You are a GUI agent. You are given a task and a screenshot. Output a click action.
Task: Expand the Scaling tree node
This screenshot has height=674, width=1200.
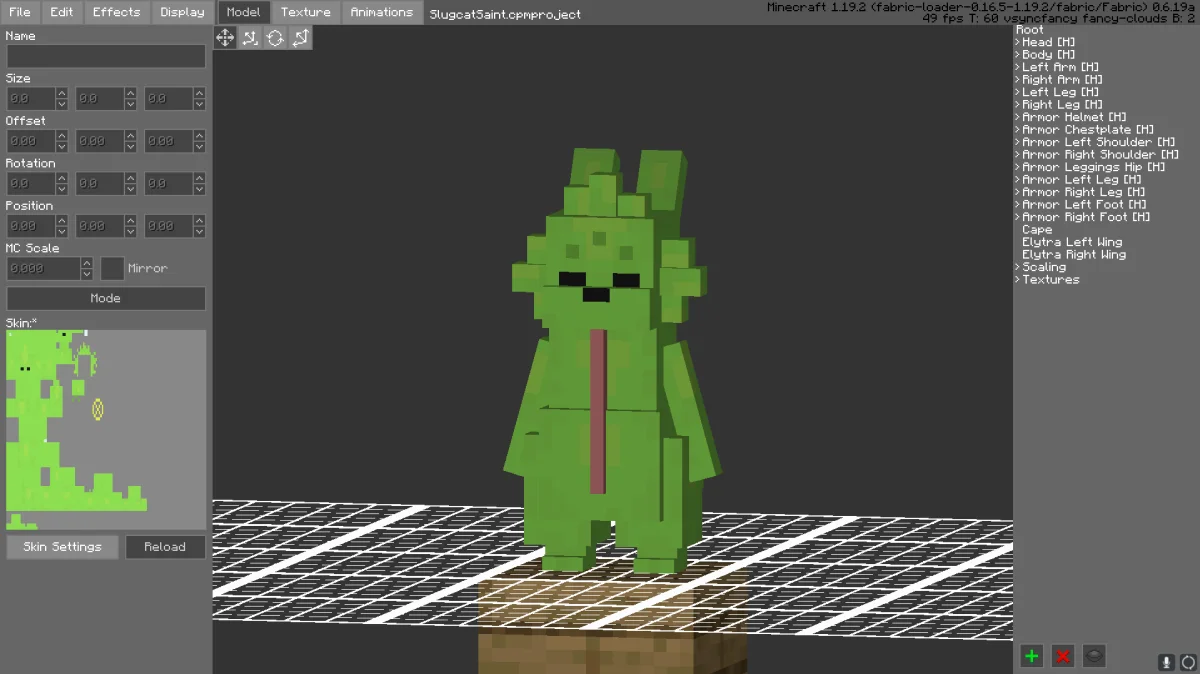click(1017, 267)
